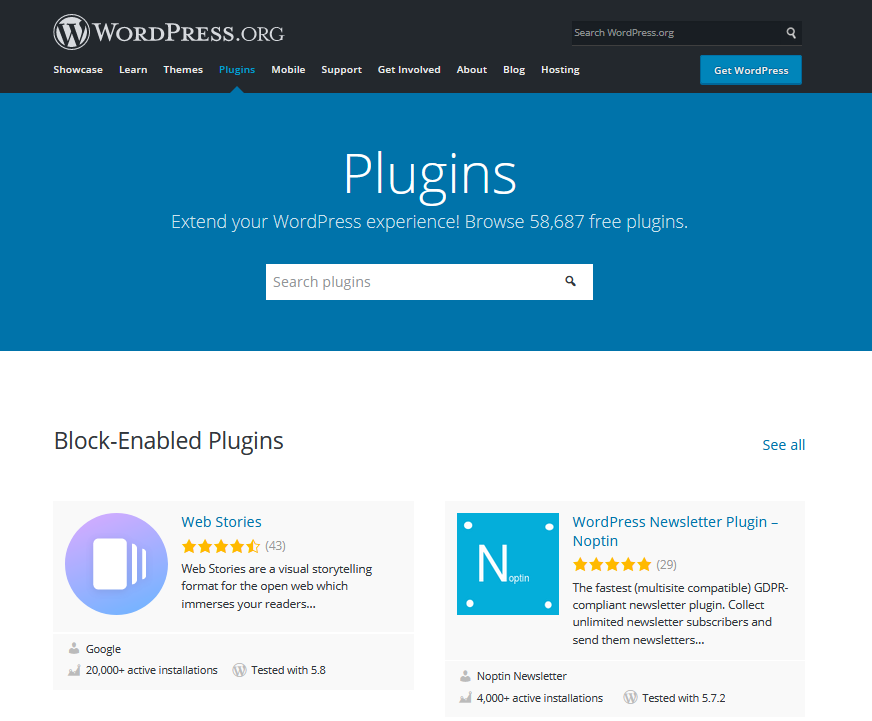
Task: Click the Web Stories description text
Action: pyautogui.click(x=276, y=586)
